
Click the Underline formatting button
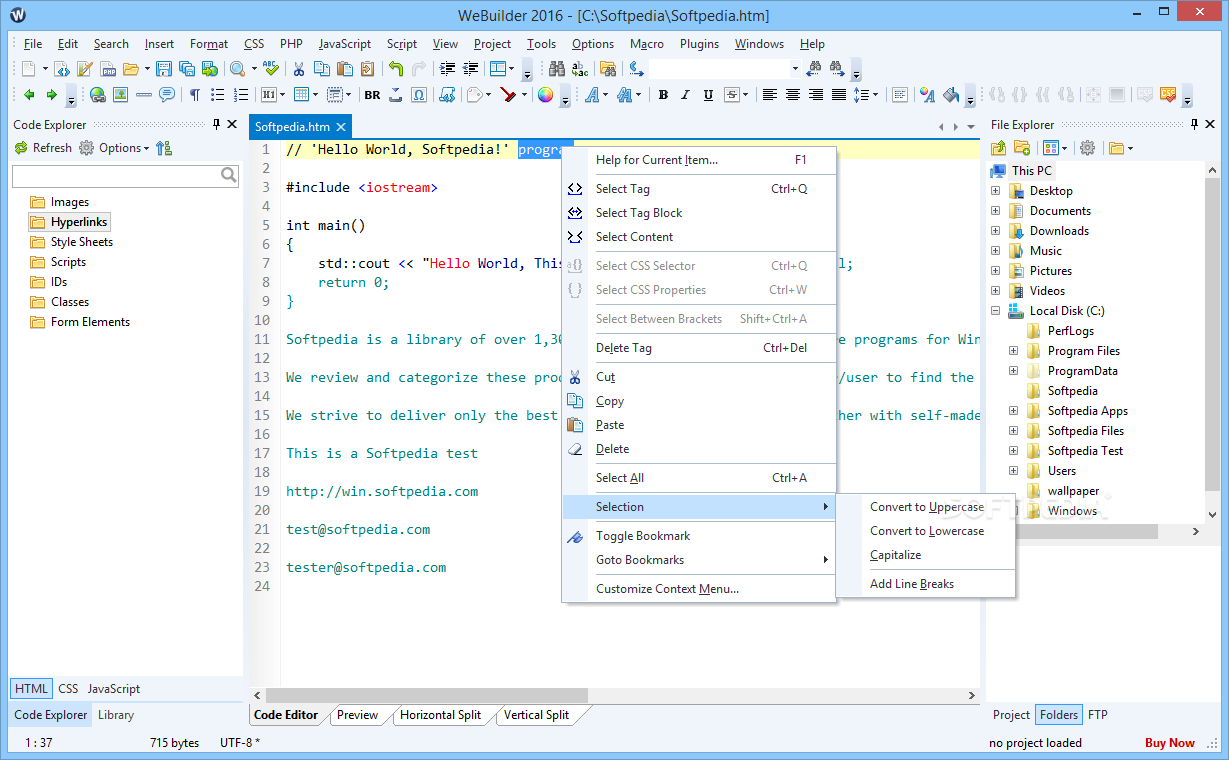click(708, 95)
